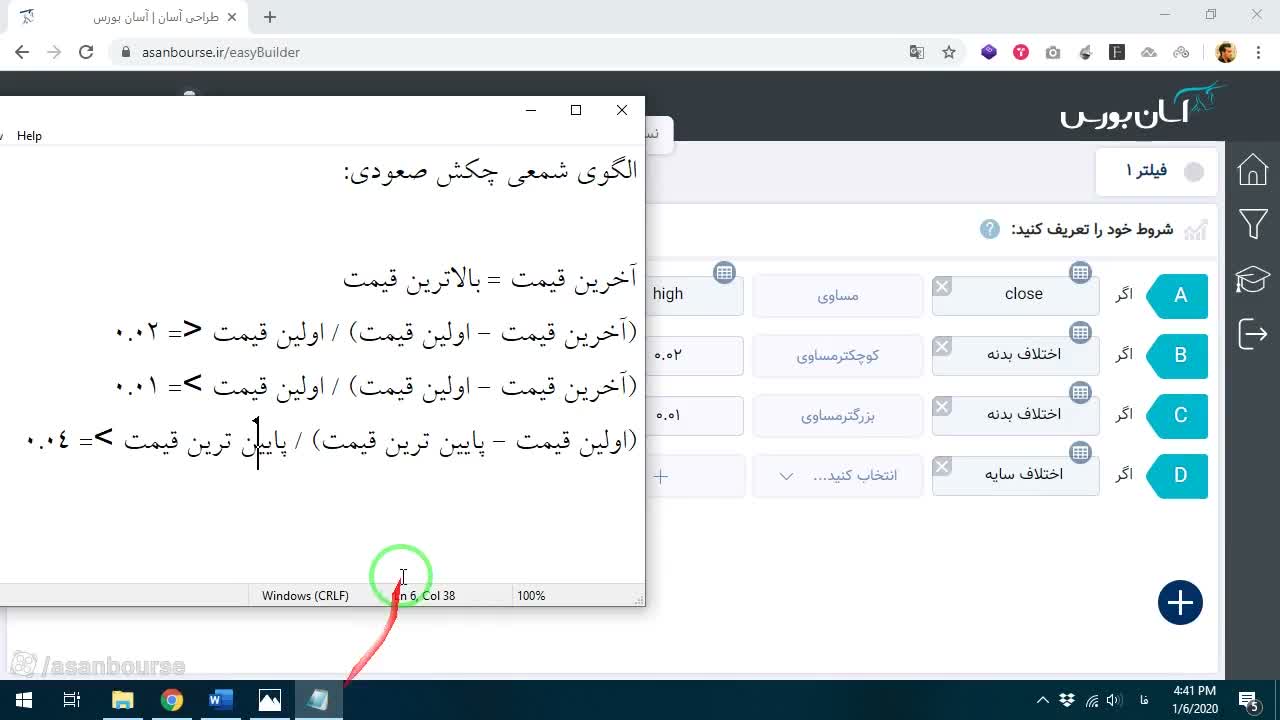Open Task View on the taskbar
1280x720 pixels.
point(72,700)
